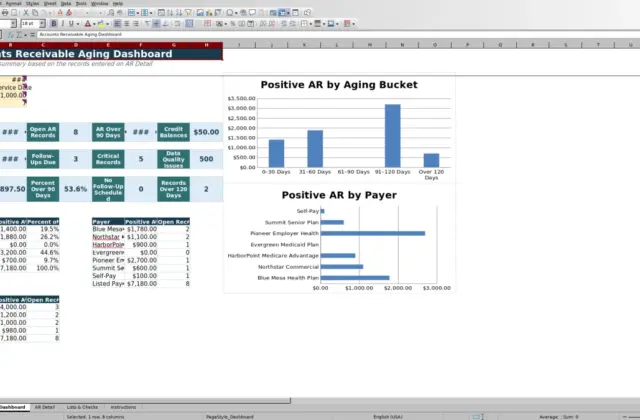Viewport: 640px width, 420px height.
Task: Open the Data menu
Action: tap(66, 3)
